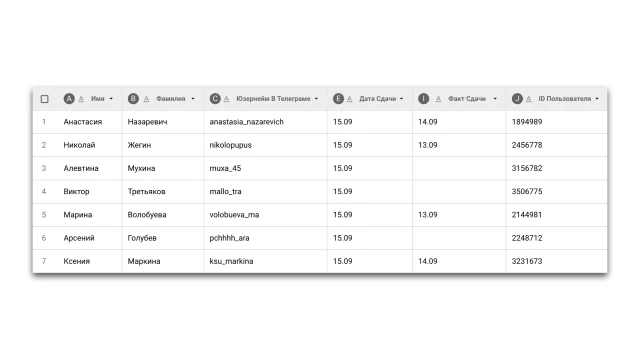
Task: Click text-type icon beside Фамилия header
Action: [x=146, y=99]
